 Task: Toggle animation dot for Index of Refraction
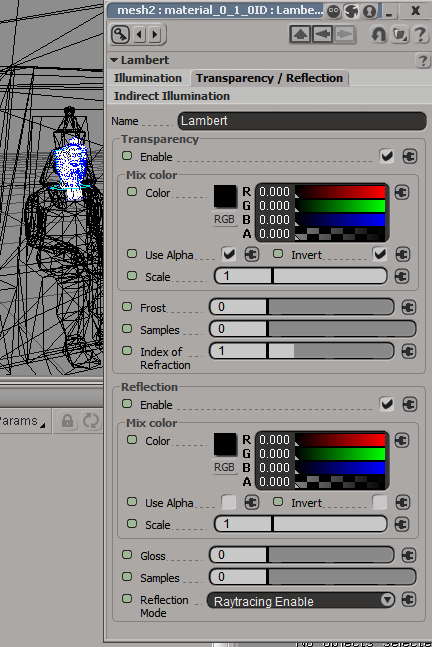tap(127, 351)
